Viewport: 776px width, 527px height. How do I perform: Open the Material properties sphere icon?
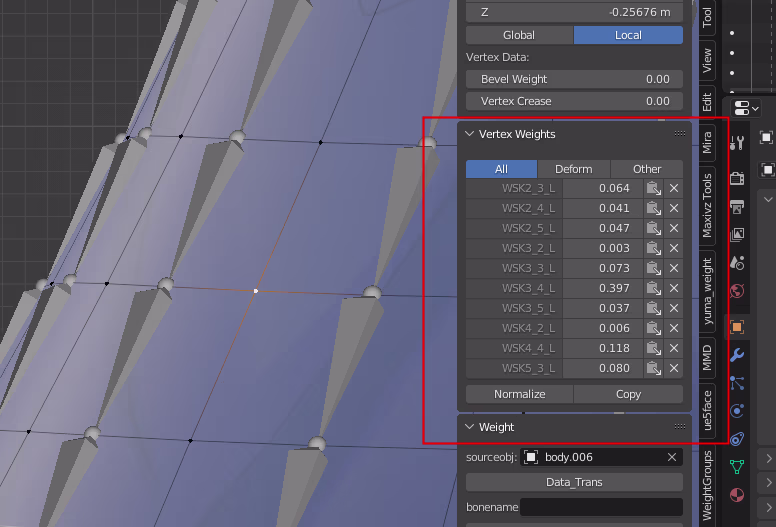coord(737,494)
